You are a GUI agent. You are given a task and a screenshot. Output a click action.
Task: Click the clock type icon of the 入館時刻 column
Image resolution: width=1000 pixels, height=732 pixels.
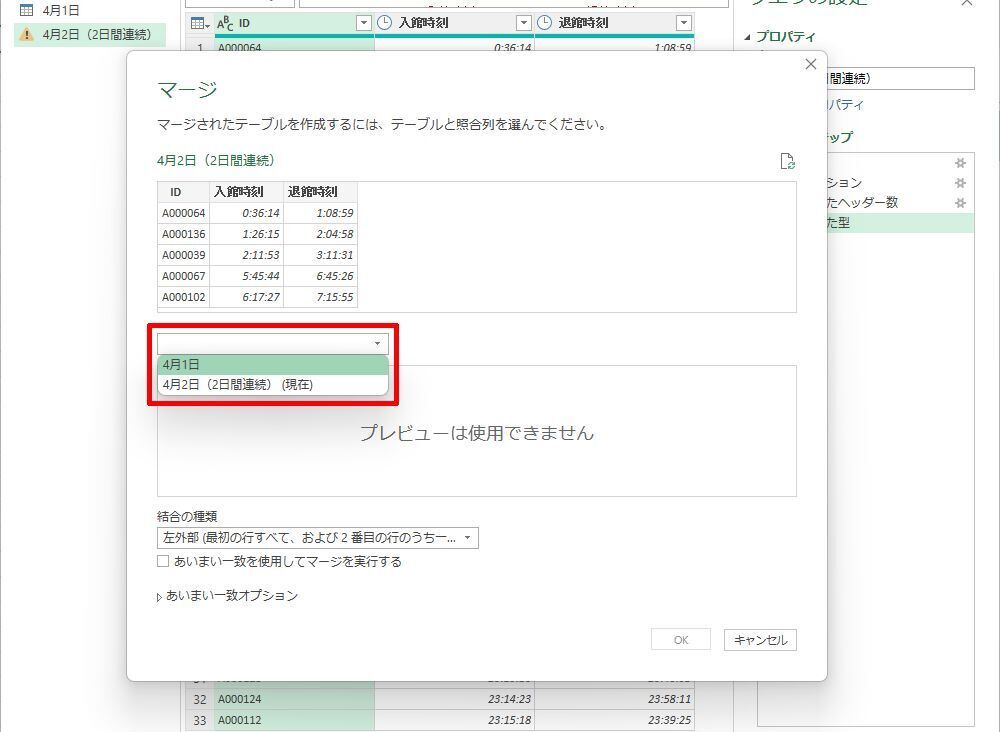tap(385, 24)
